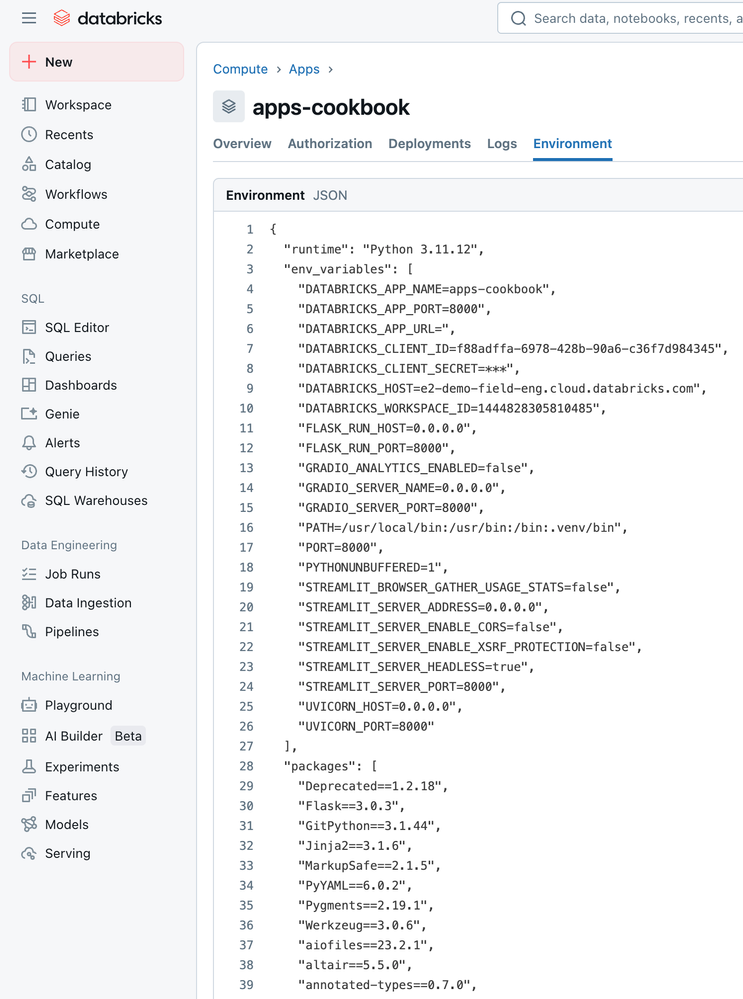
Task: Switch to the Overview tab
Action: click(x=242, y=143)
